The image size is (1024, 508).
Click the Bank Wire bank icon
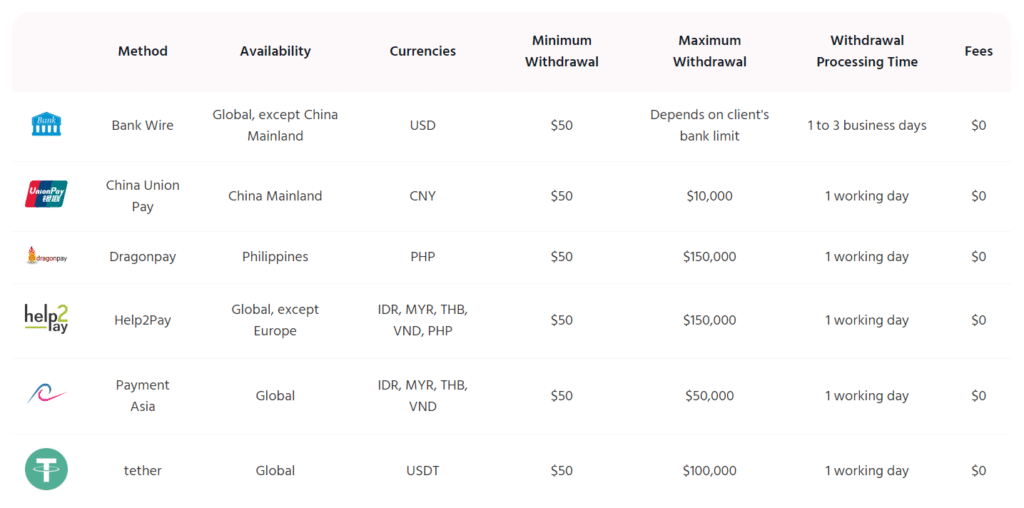pyautogui.click(x=46, y=124)
